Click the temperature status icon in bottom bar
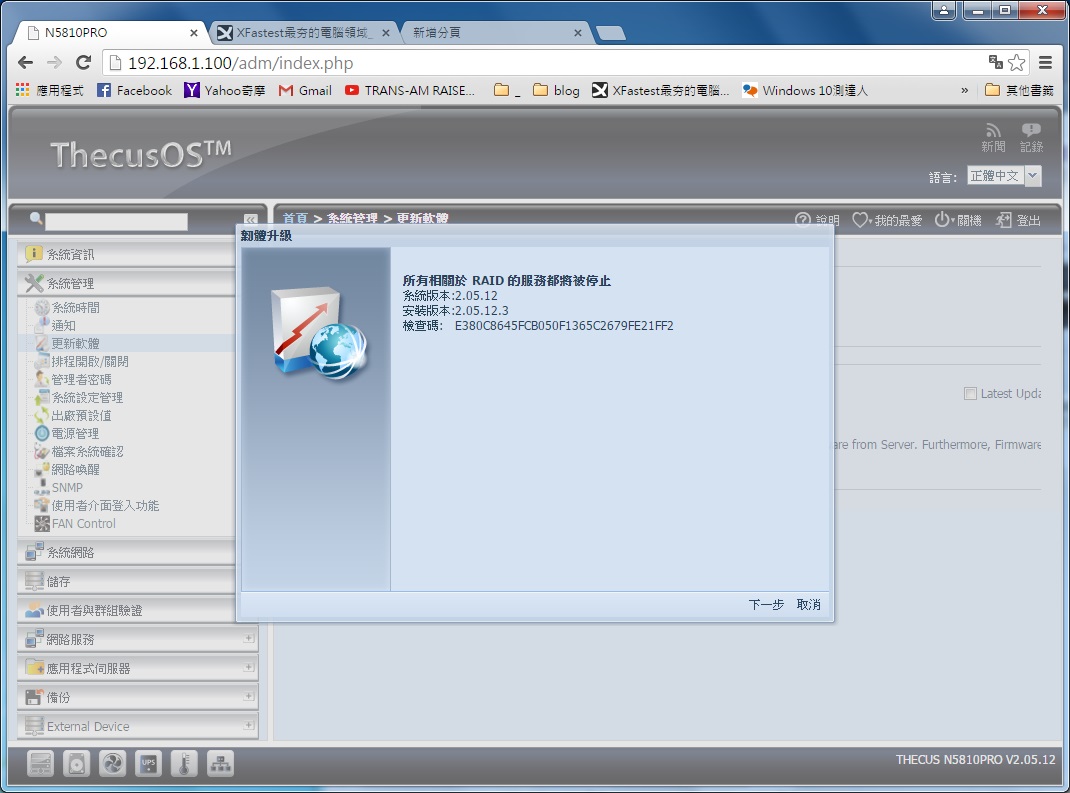This screenshot has height=793, width=1070. [x=184, y=764]
